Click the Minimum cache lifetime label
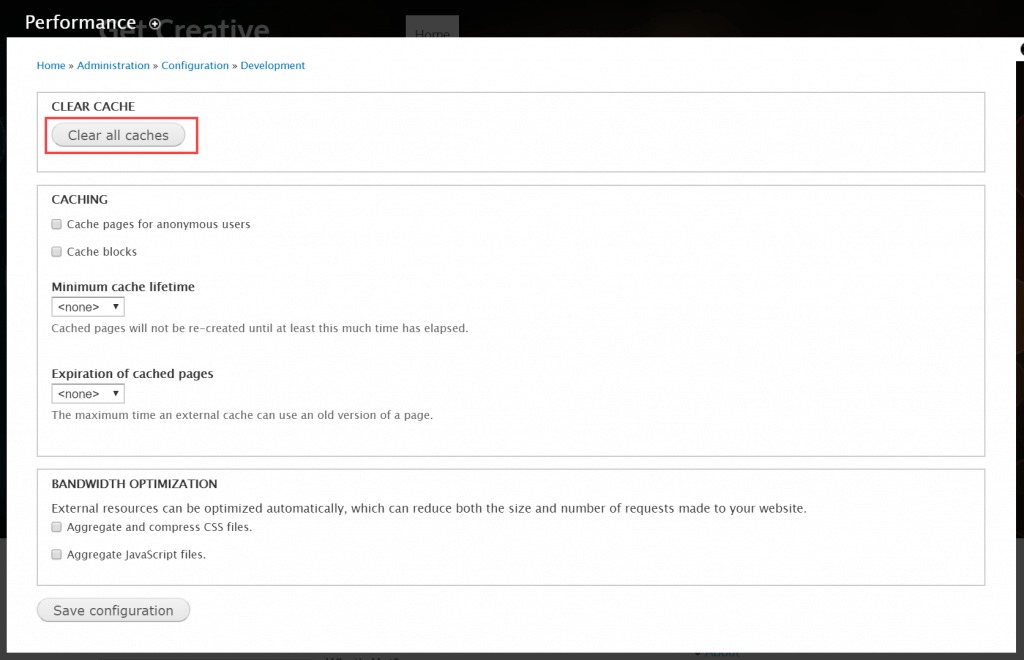This screenshot has height=660, width=1024. pyautogui.click(x=123, y=287)
